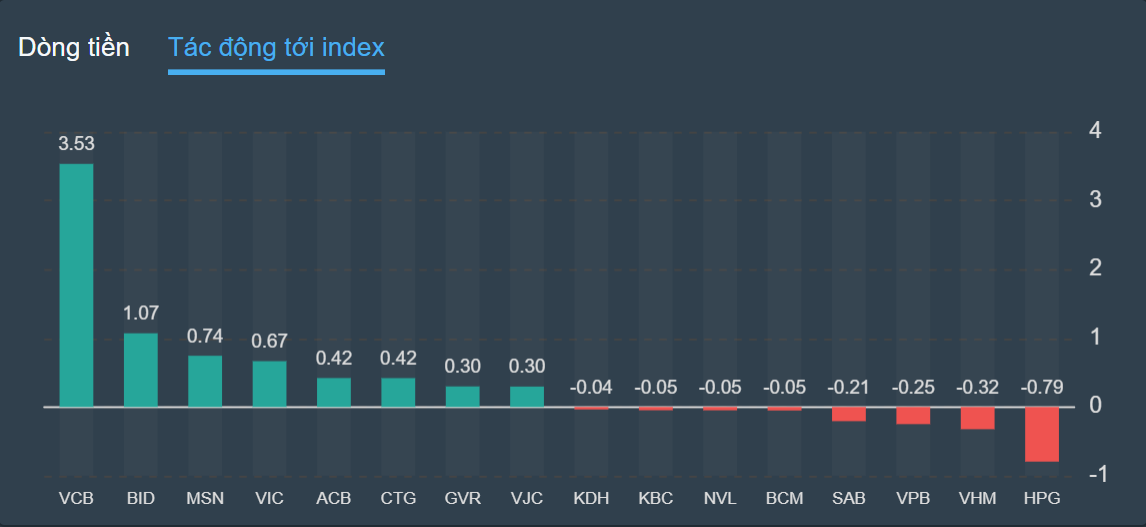The image size is (1146, 527).
Task: Click the green VJC bar
Action: pyautogui.click(x=527, y=396)
